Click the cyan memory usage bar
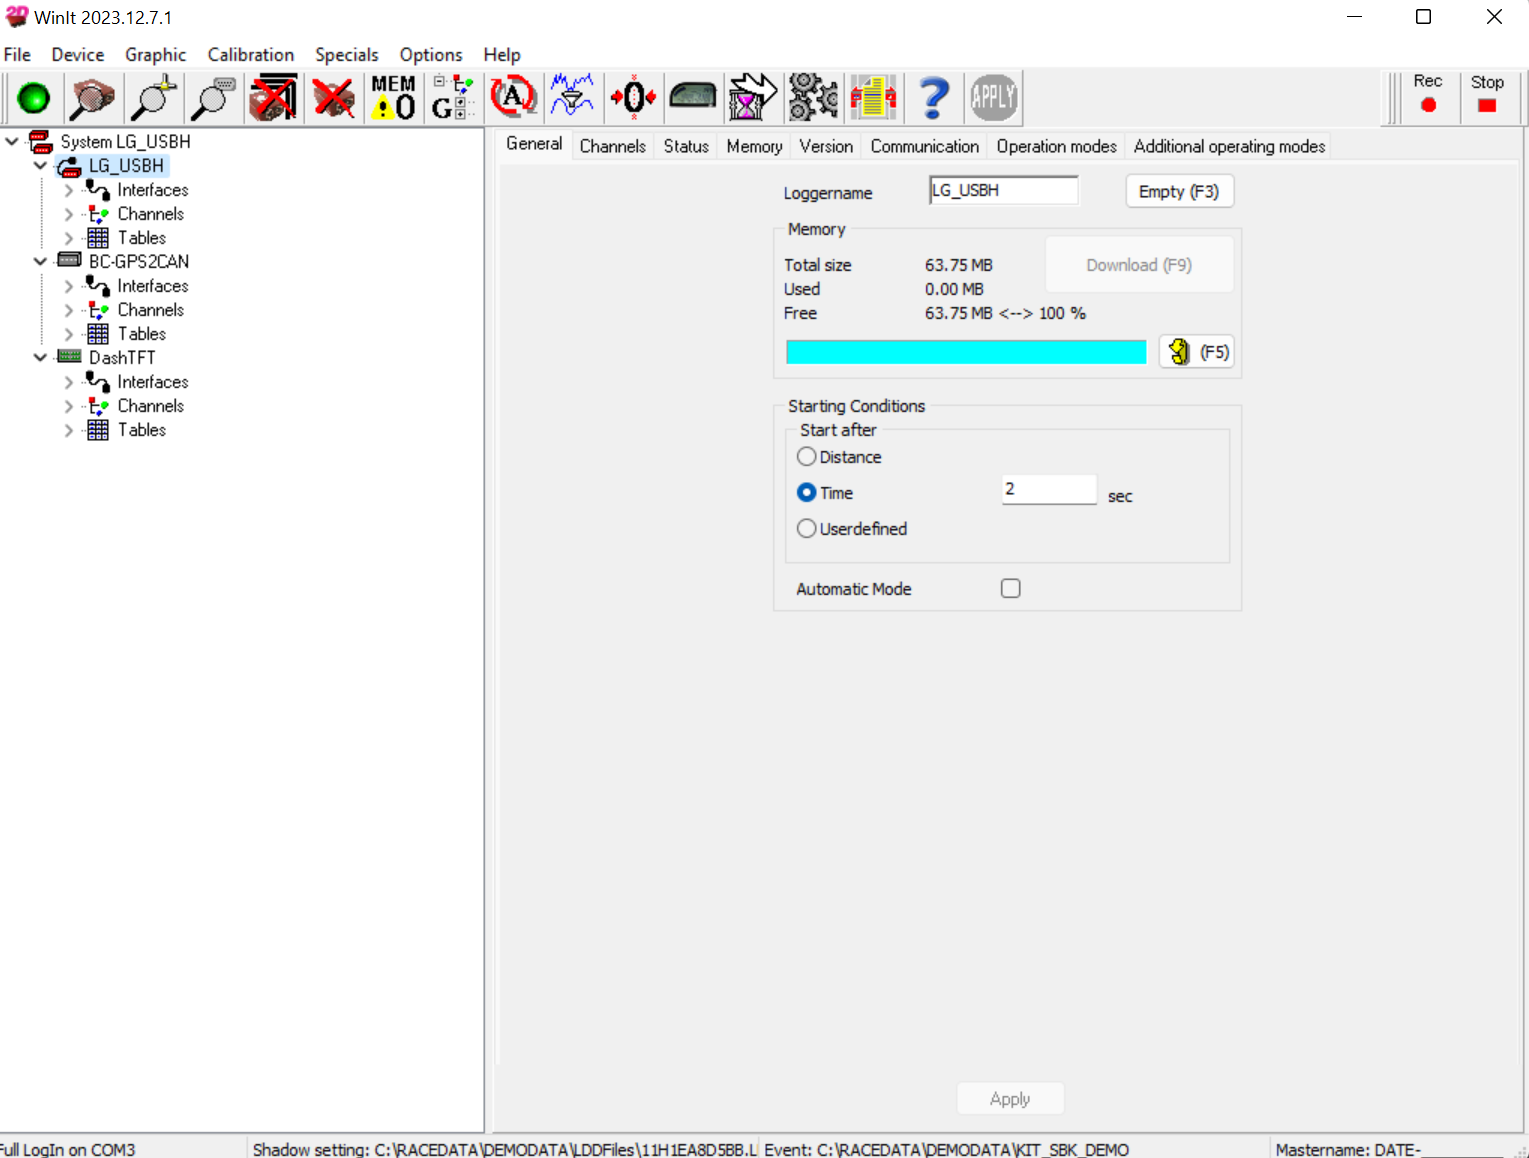The height and width of the screenshot is (1158, 1529). point(966,352)
